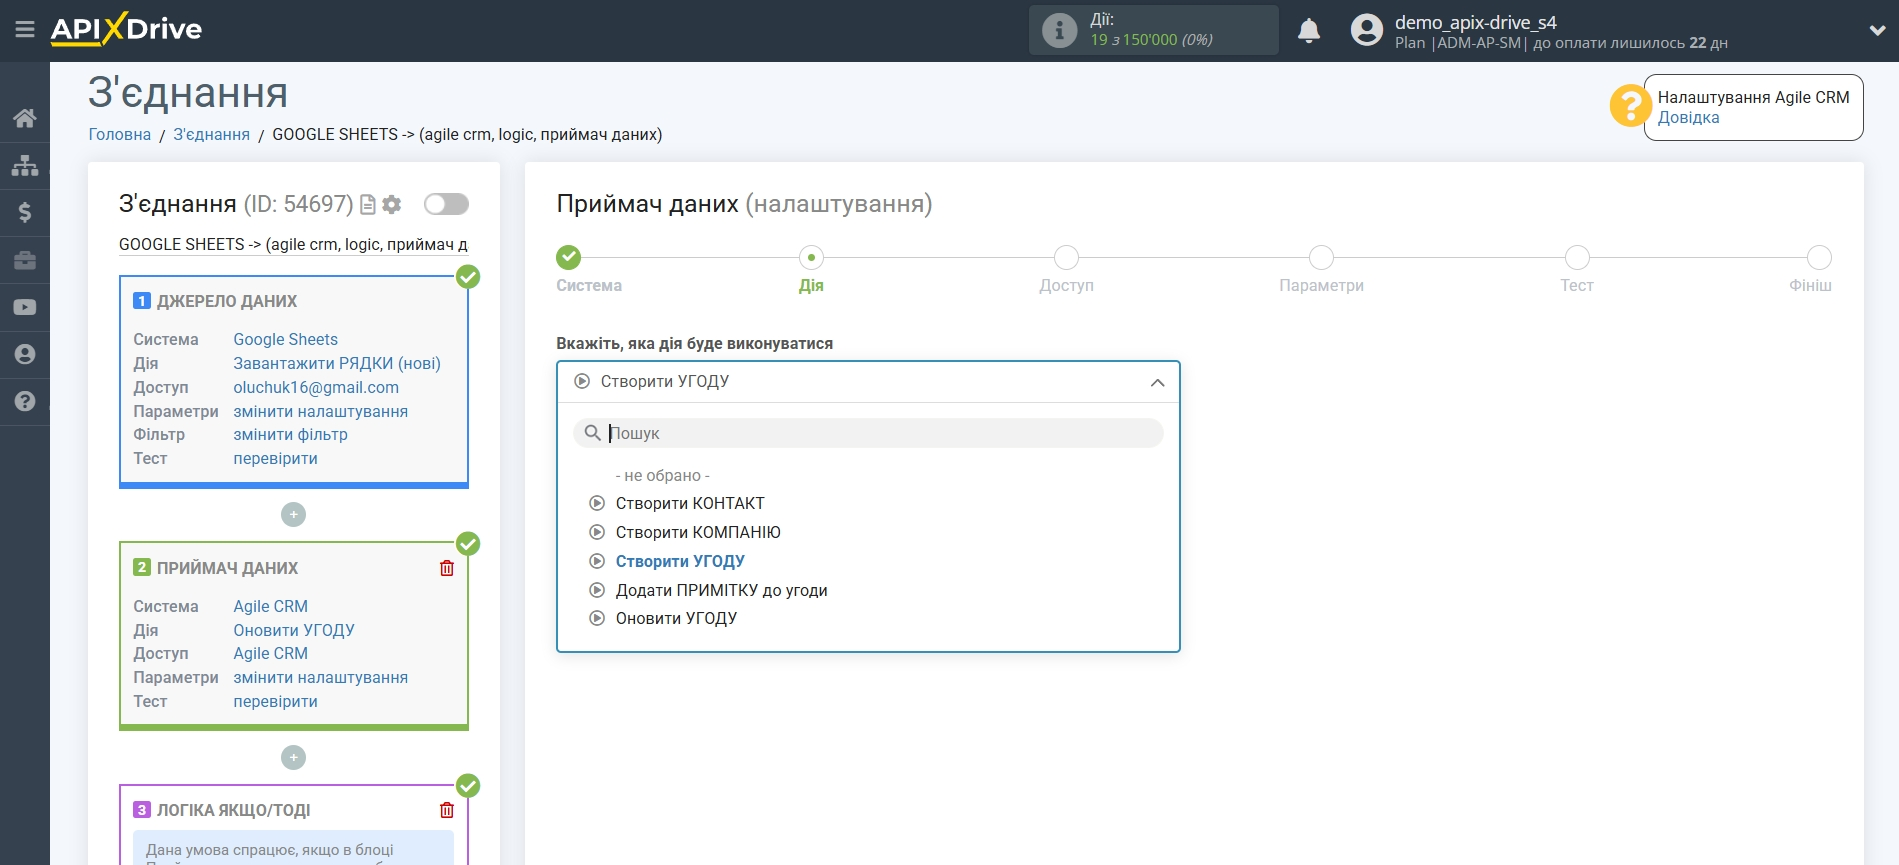Click змінити фільтр link
Viewport: 1899px width, 865px height.
(290, 435)
